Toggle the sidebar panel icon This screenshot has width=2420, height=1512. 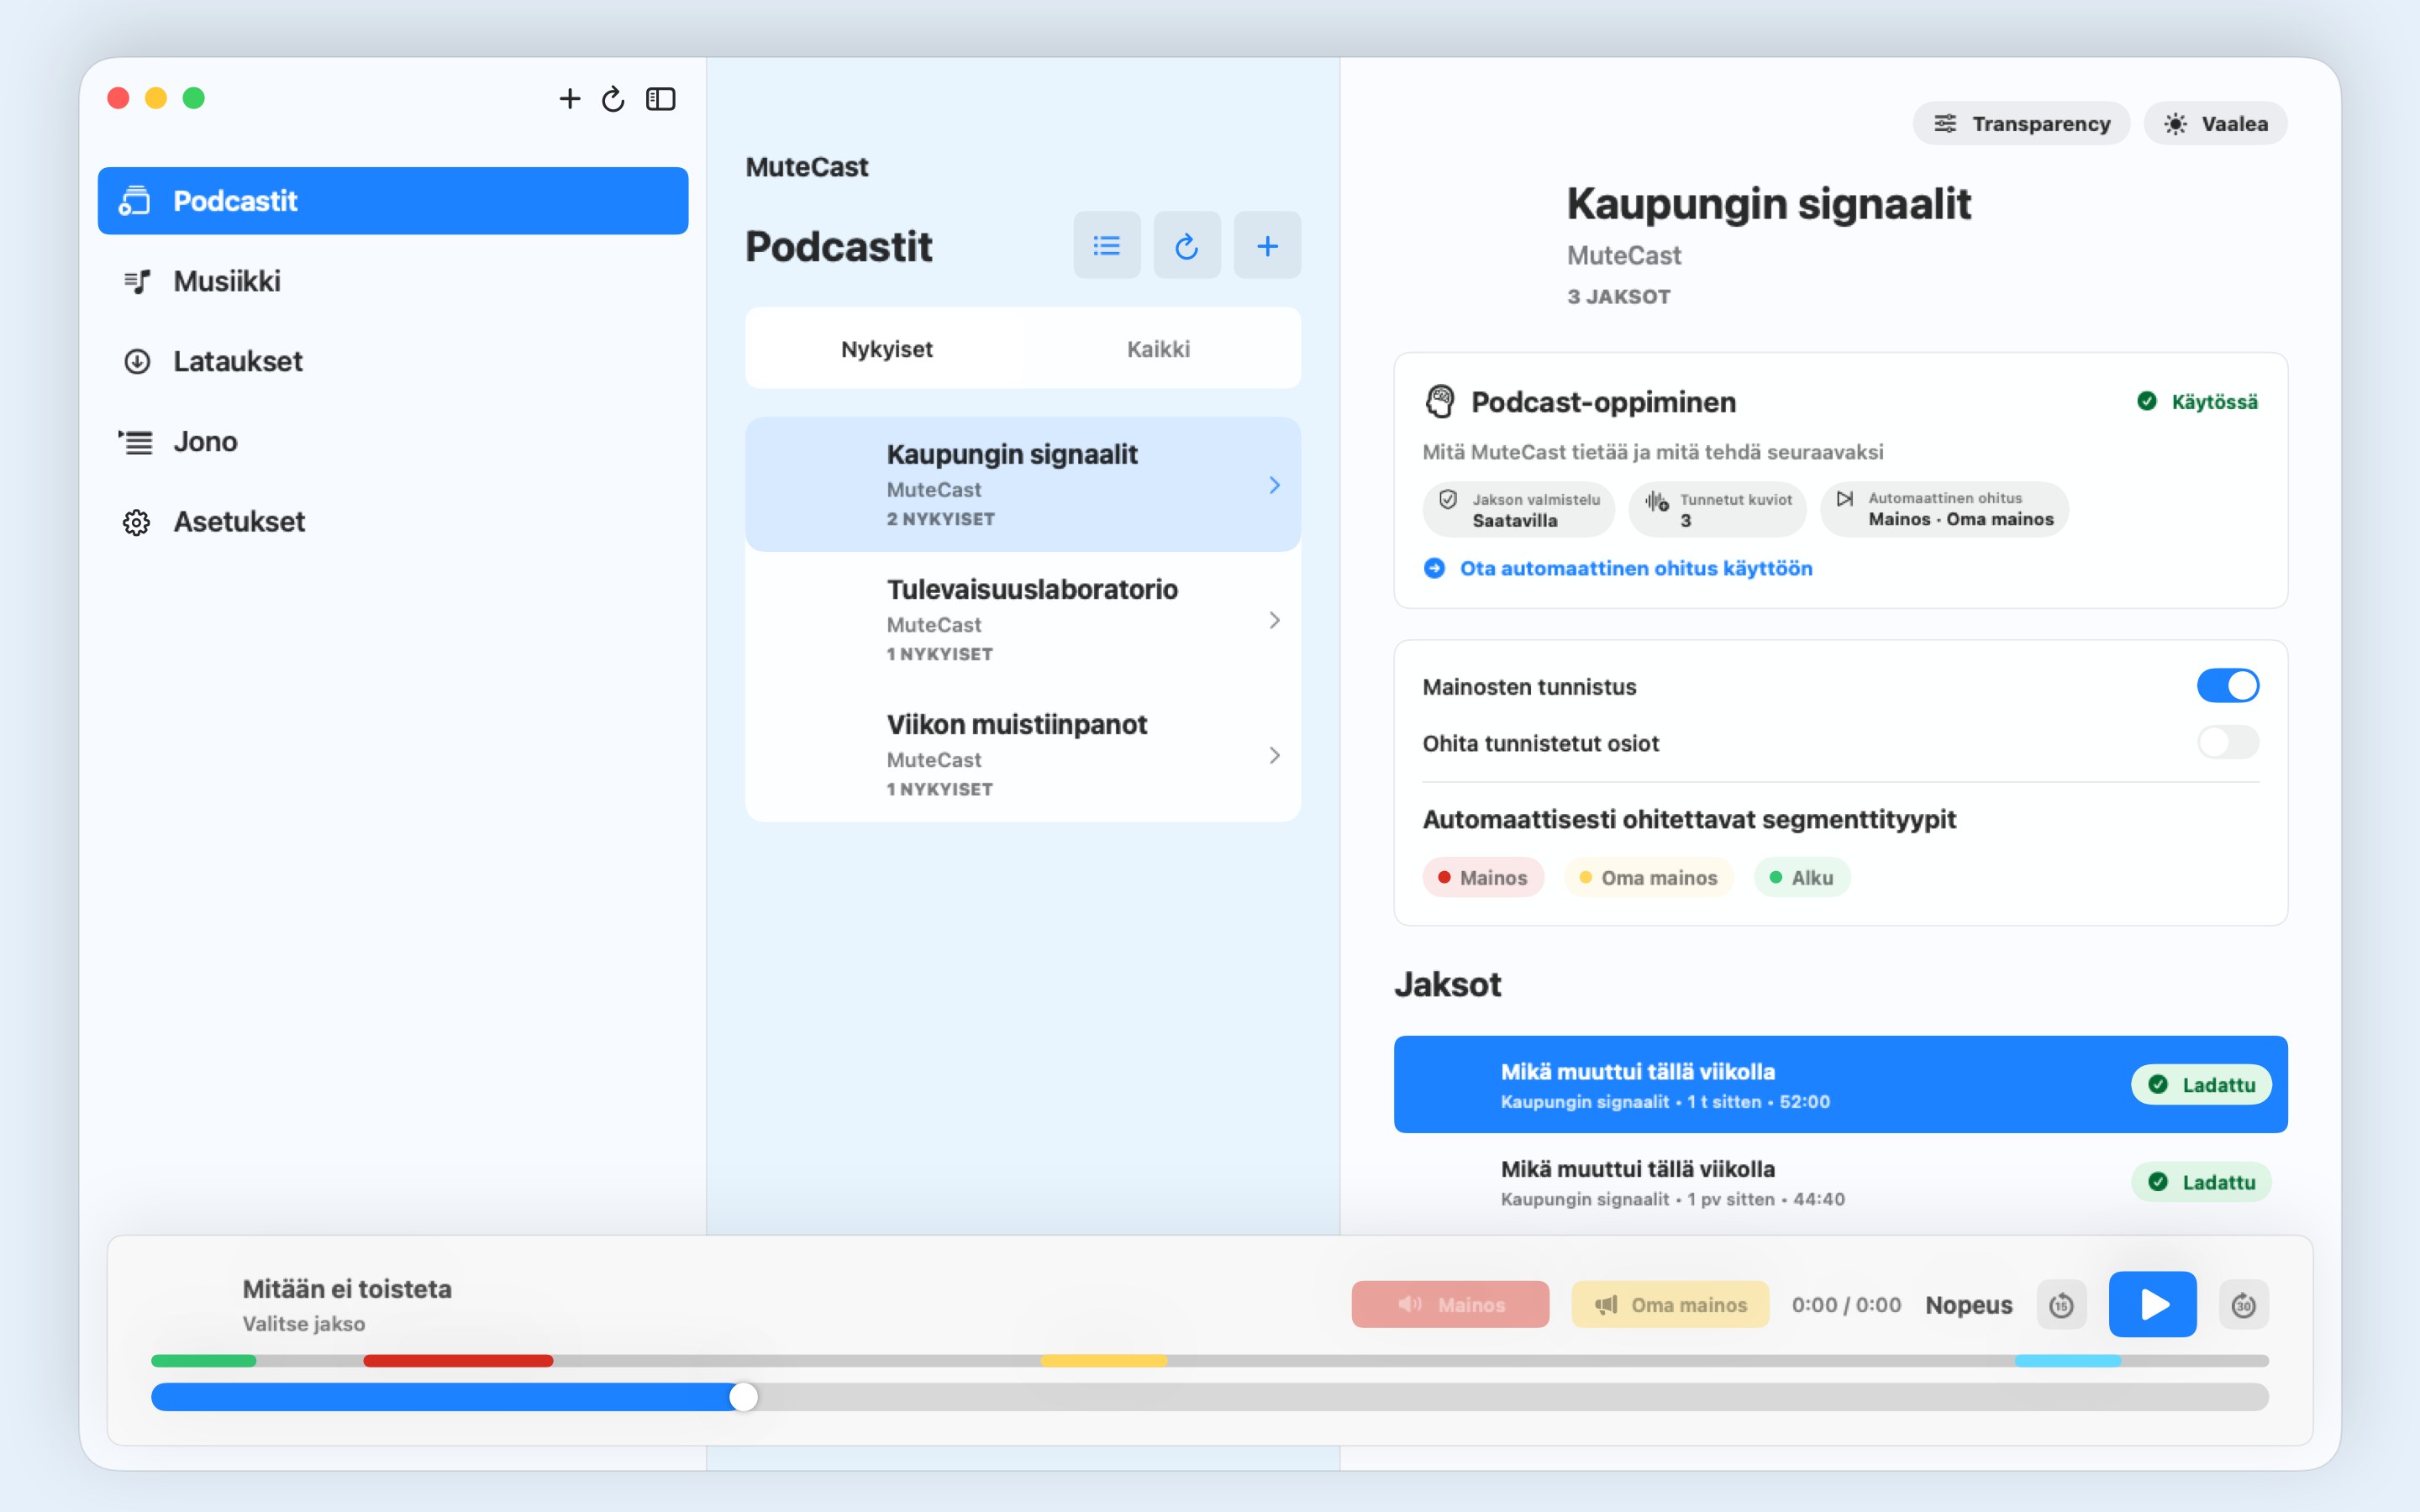tap(661, 99)
